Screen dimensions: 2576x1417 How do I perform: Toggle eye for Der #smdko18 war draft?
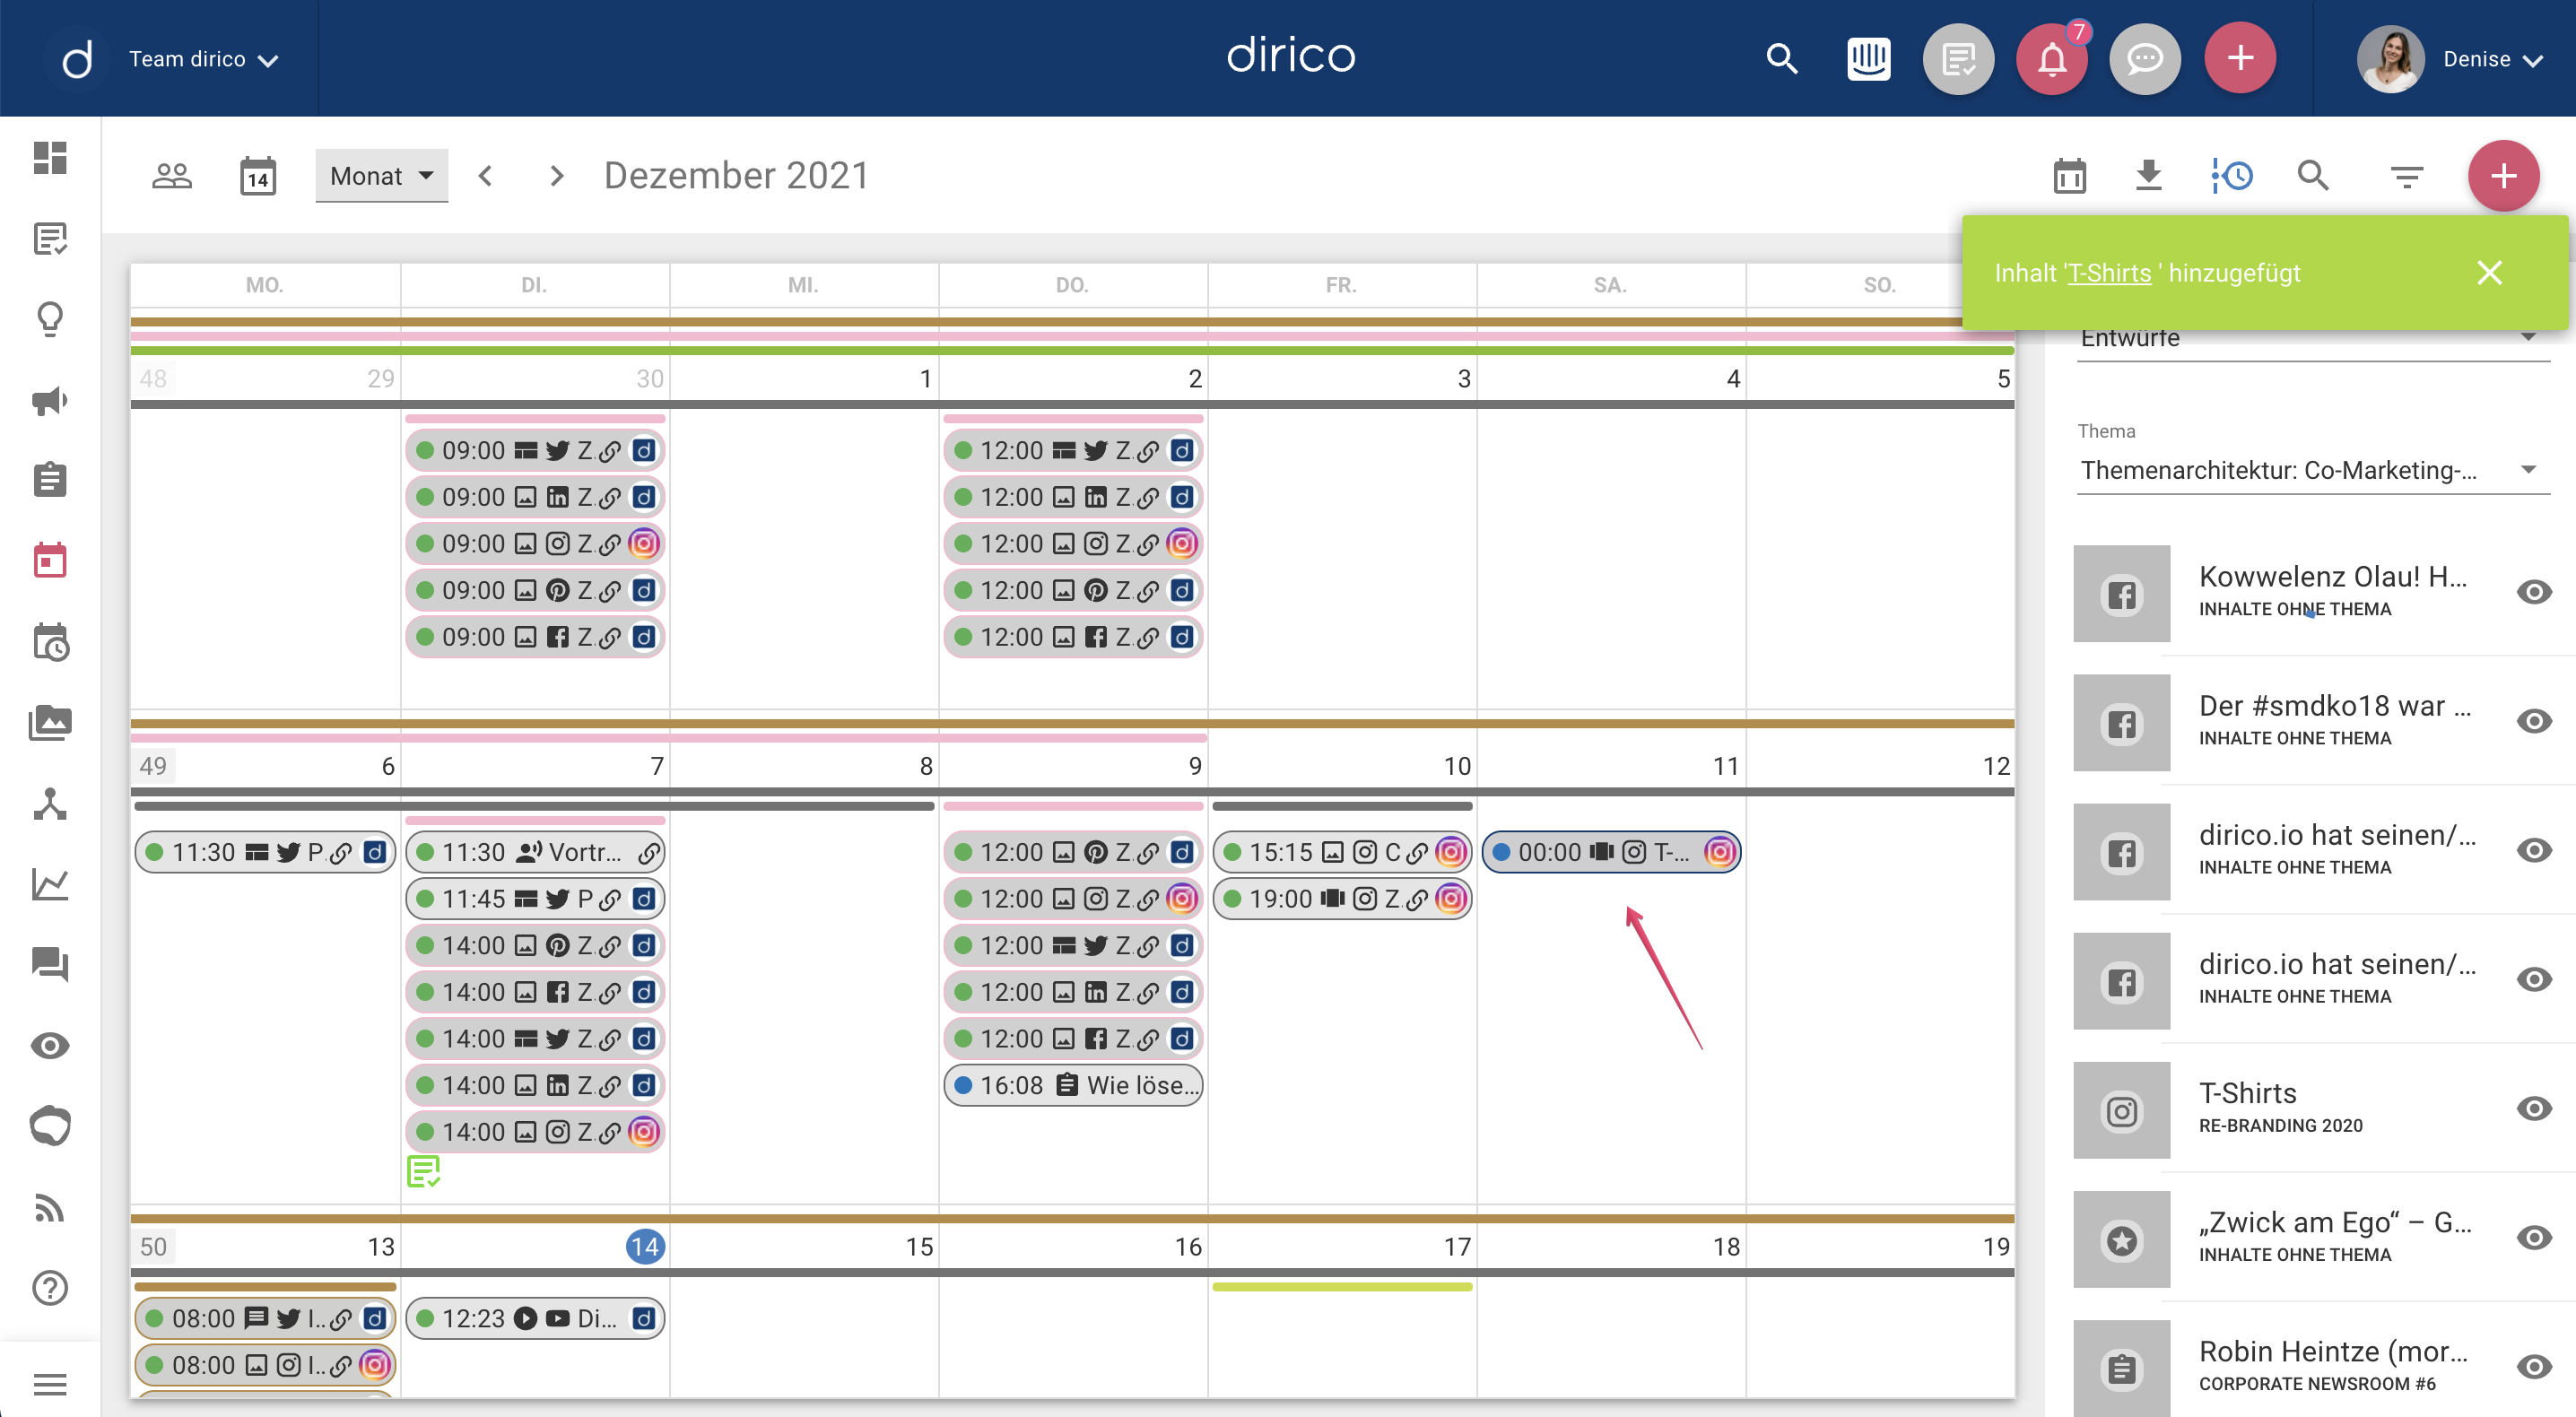click(x=2534, y=721)
